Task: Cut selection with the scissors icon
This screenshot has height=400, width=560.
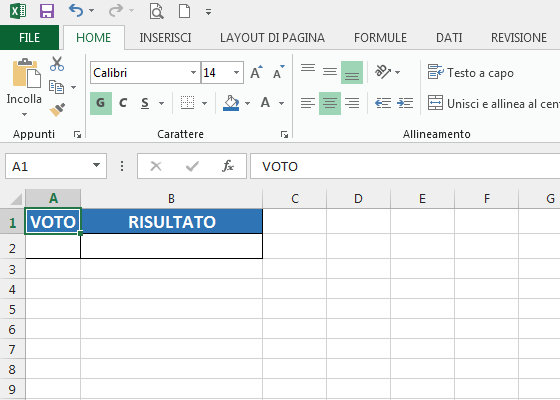Action: pyautogui.click(x=57, y=64)
